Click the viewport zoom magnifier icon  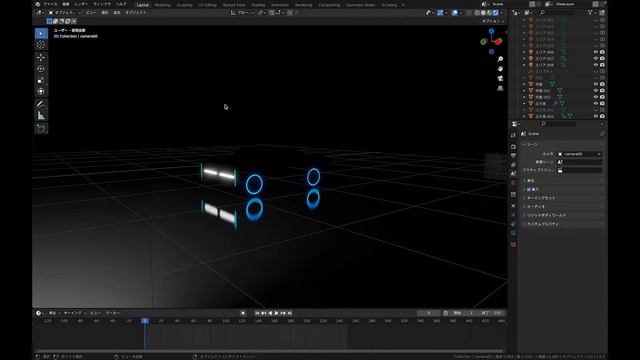(x=500, y=59)
